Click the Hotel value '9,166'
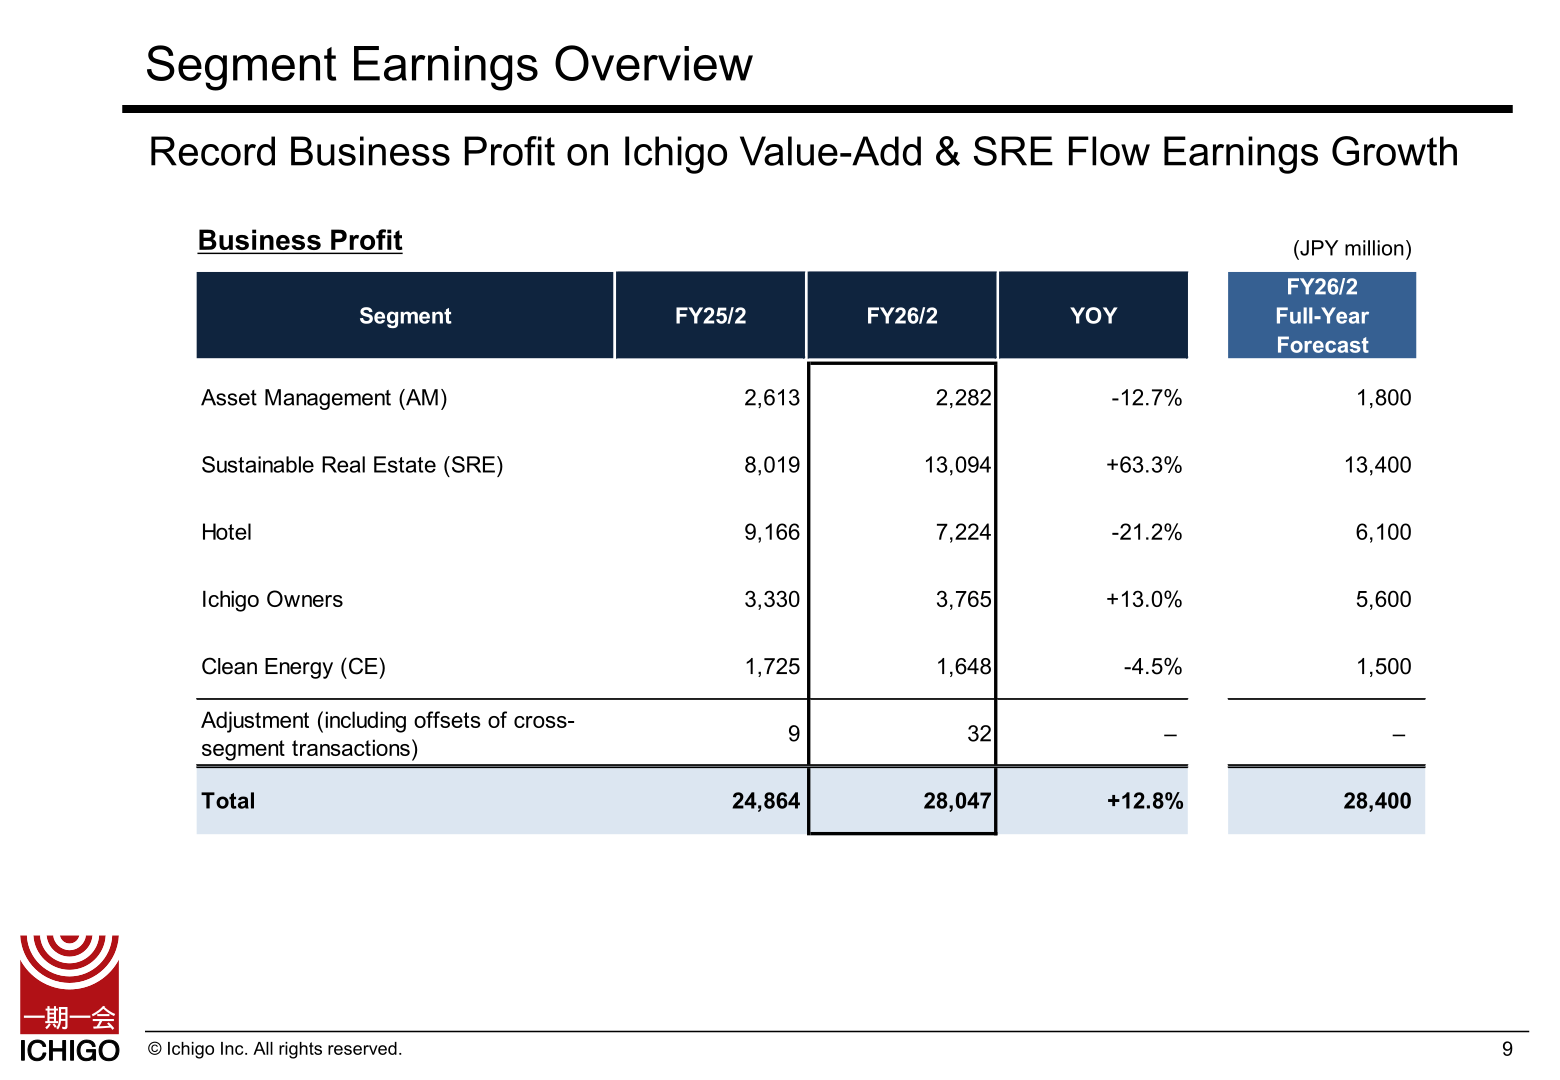 pos(772,532)
